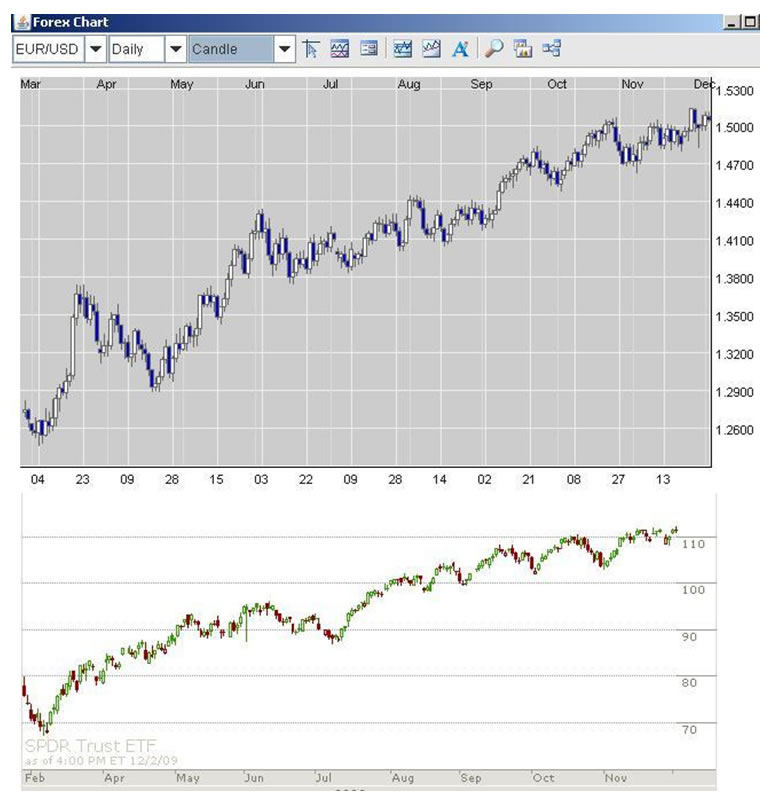This screenshot has width=774, height=804.
Task: Click the add indicator chart icon
Action: coord(340,49)
